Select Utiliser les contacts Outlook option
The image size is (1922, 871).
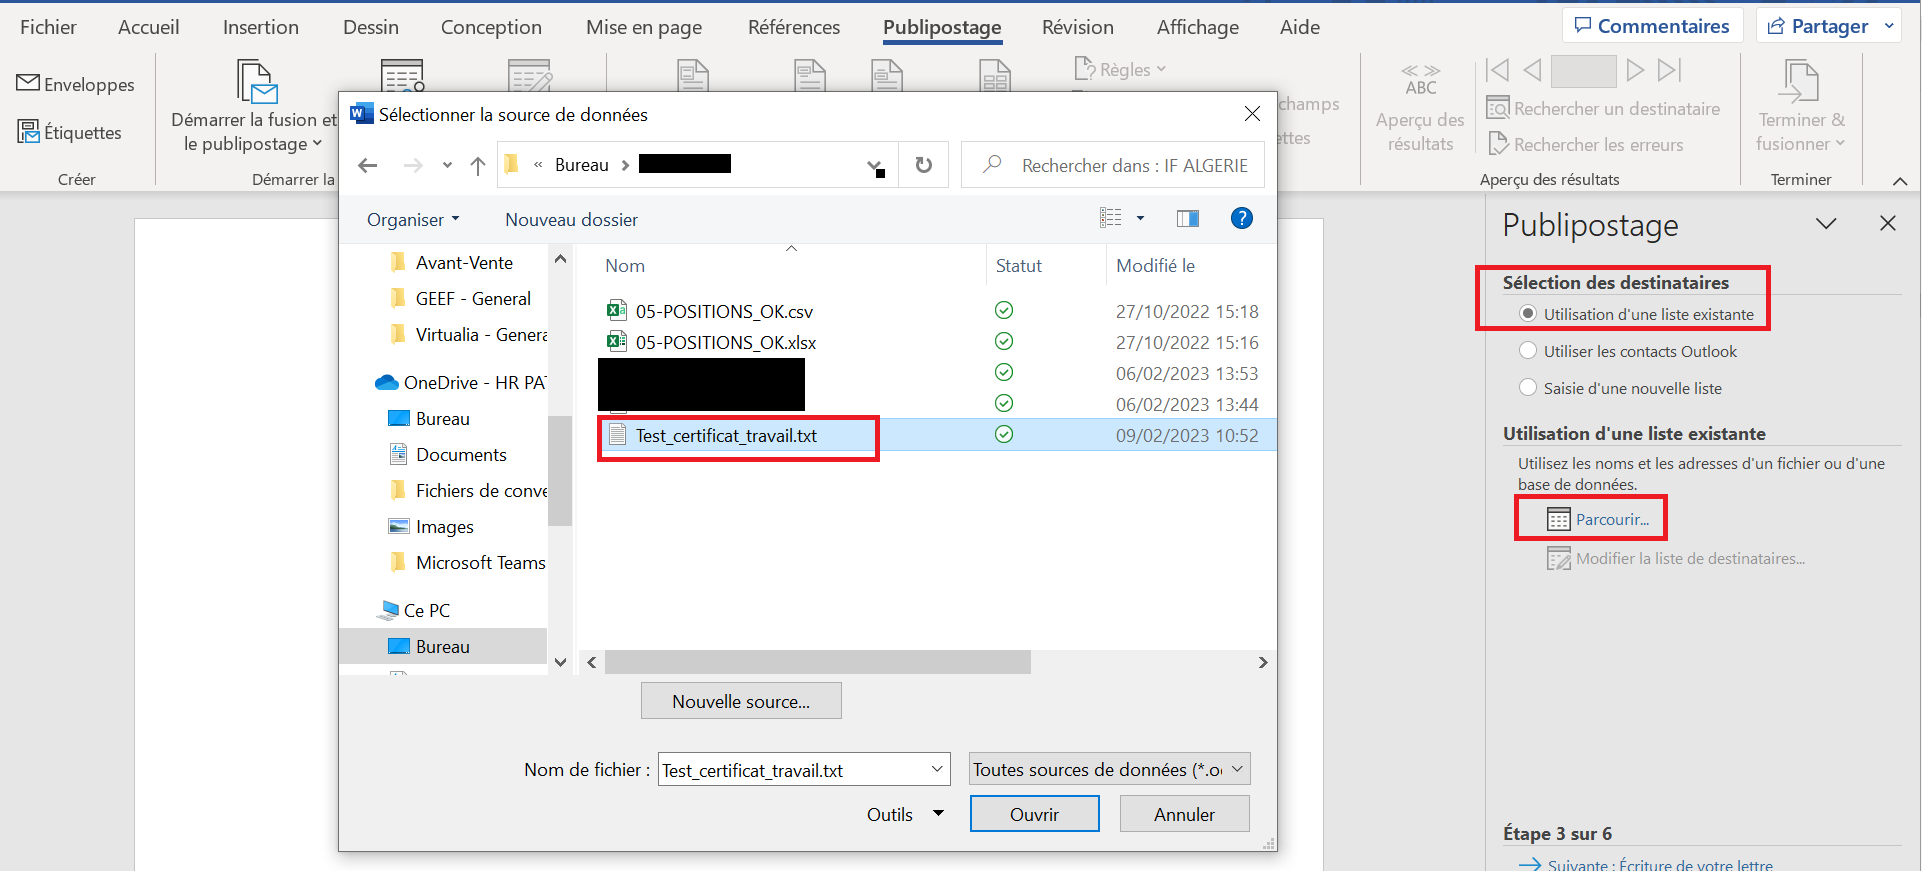pos(1528,351)
